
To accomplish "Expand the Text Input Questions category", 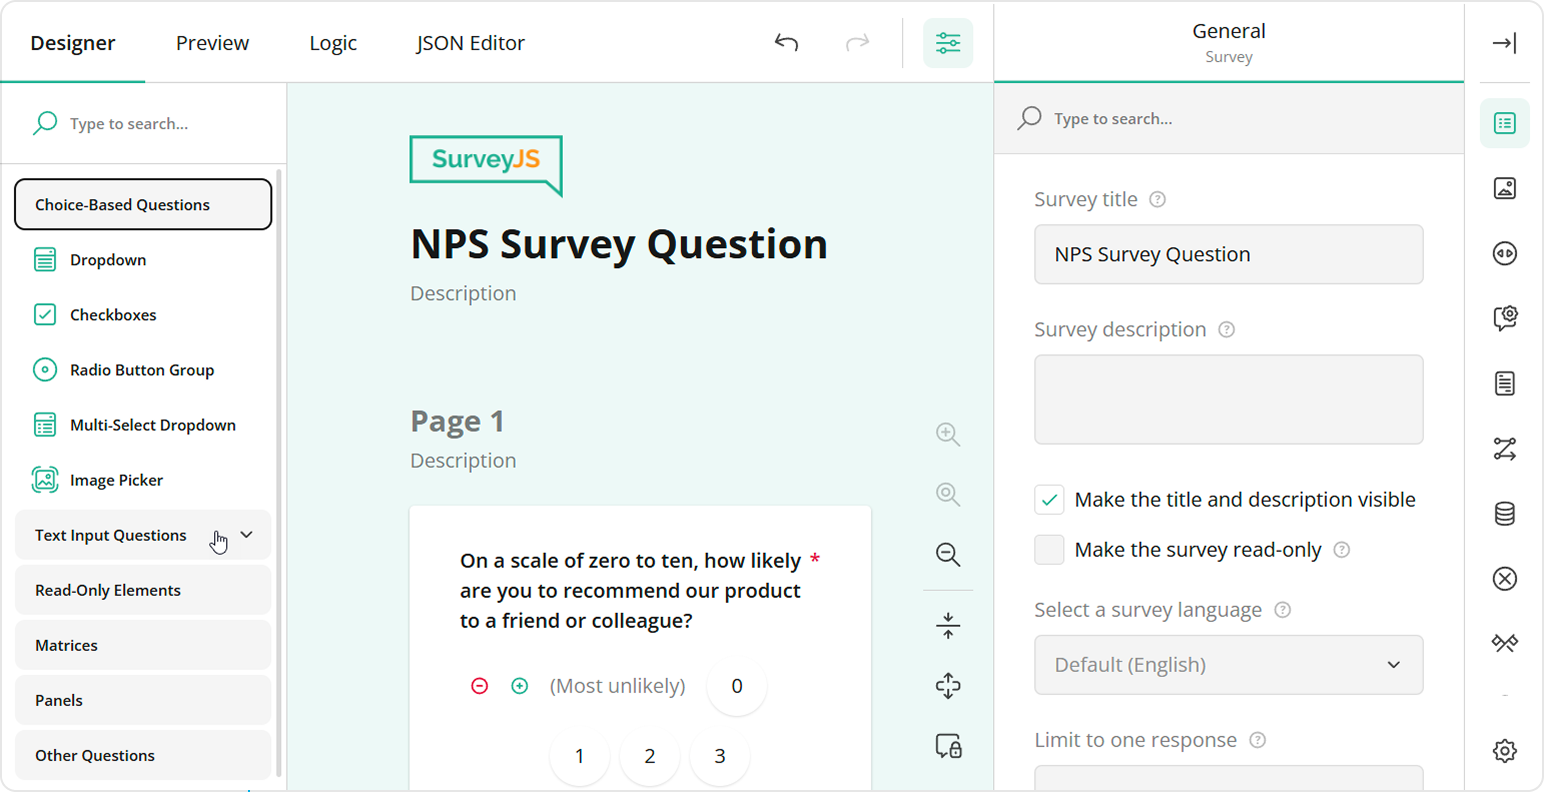I will (x=246, y=535).
